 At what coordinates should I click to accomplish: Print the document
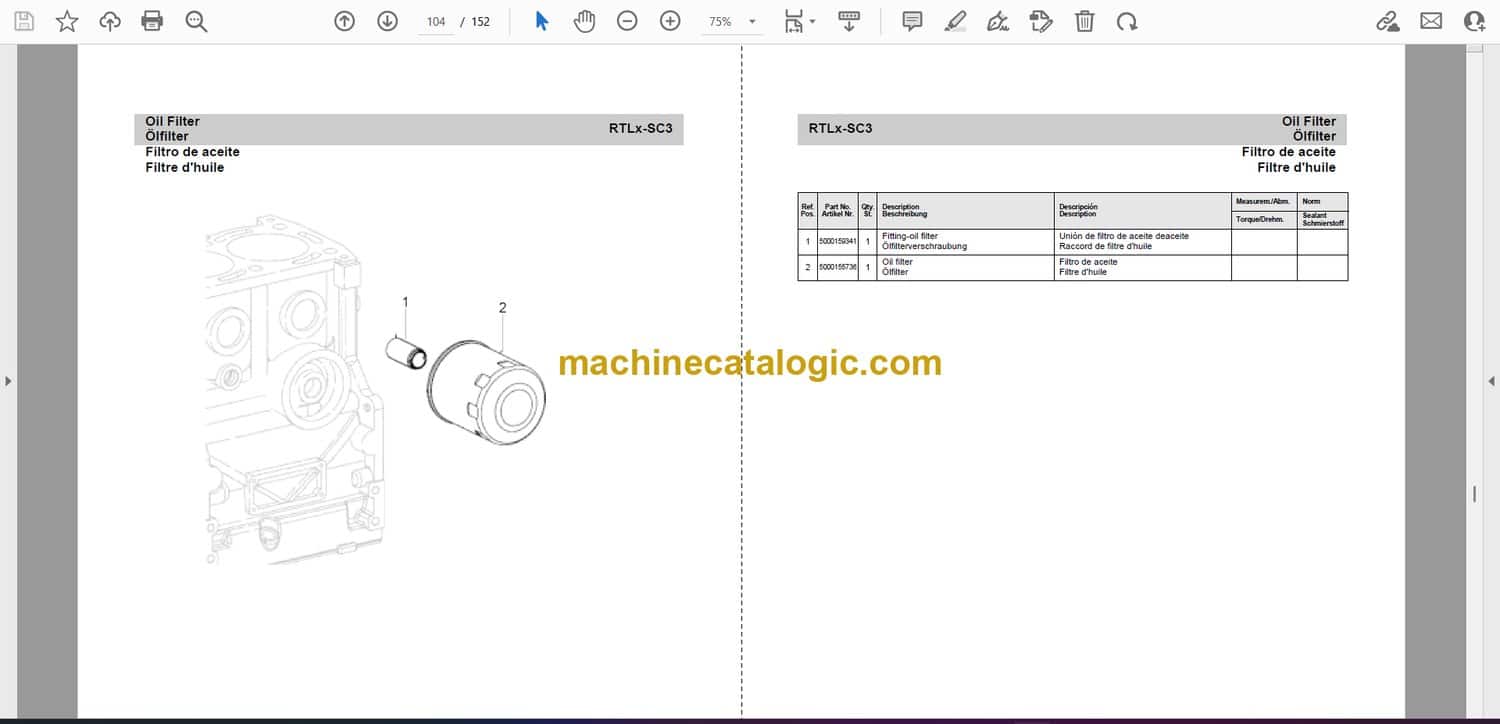pyautogui.click(x=152, y=21)
